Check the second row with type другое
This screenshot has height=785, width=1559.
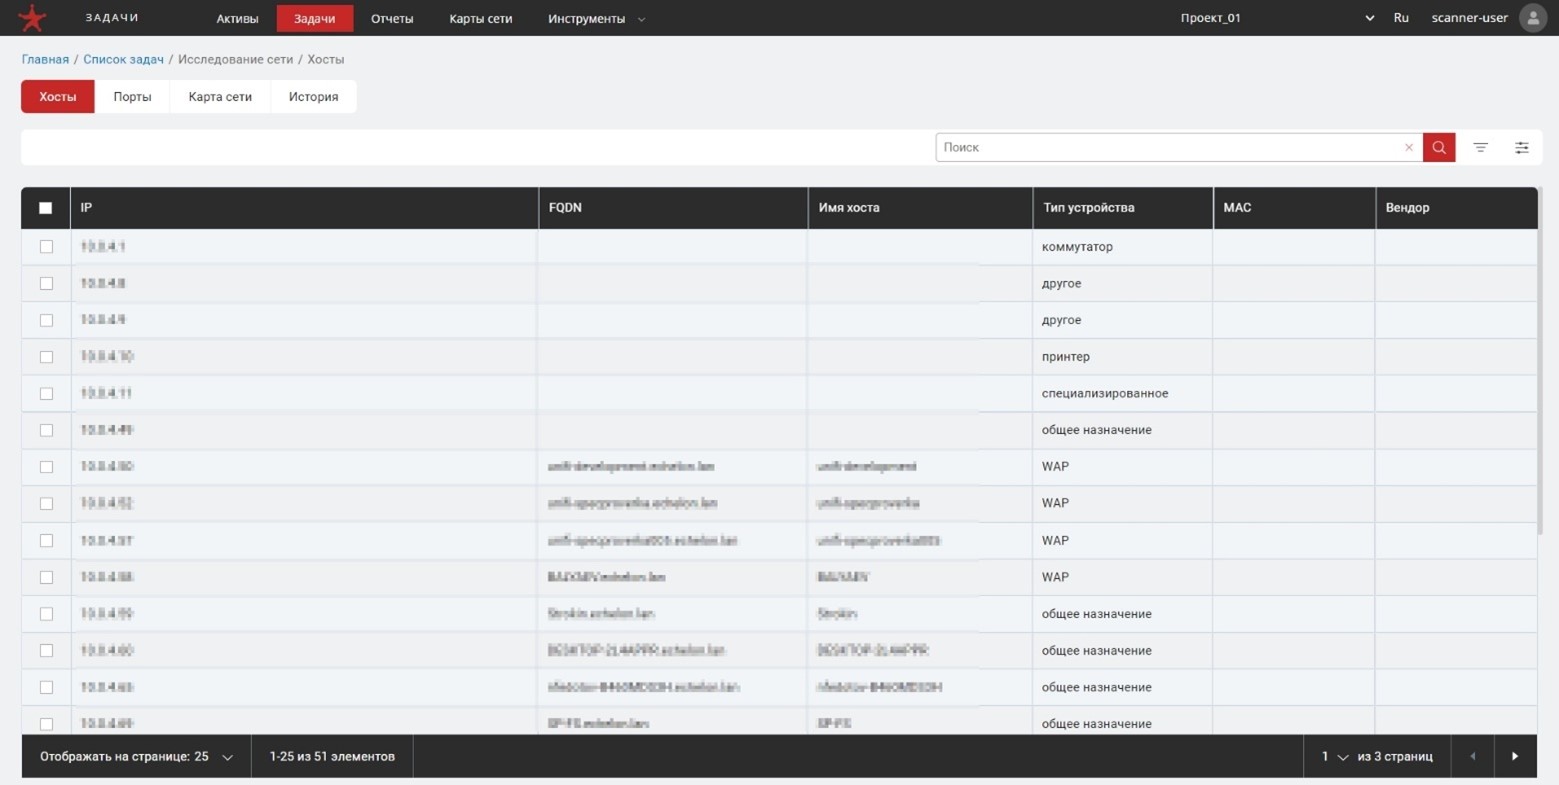click(x=46, y=320)
